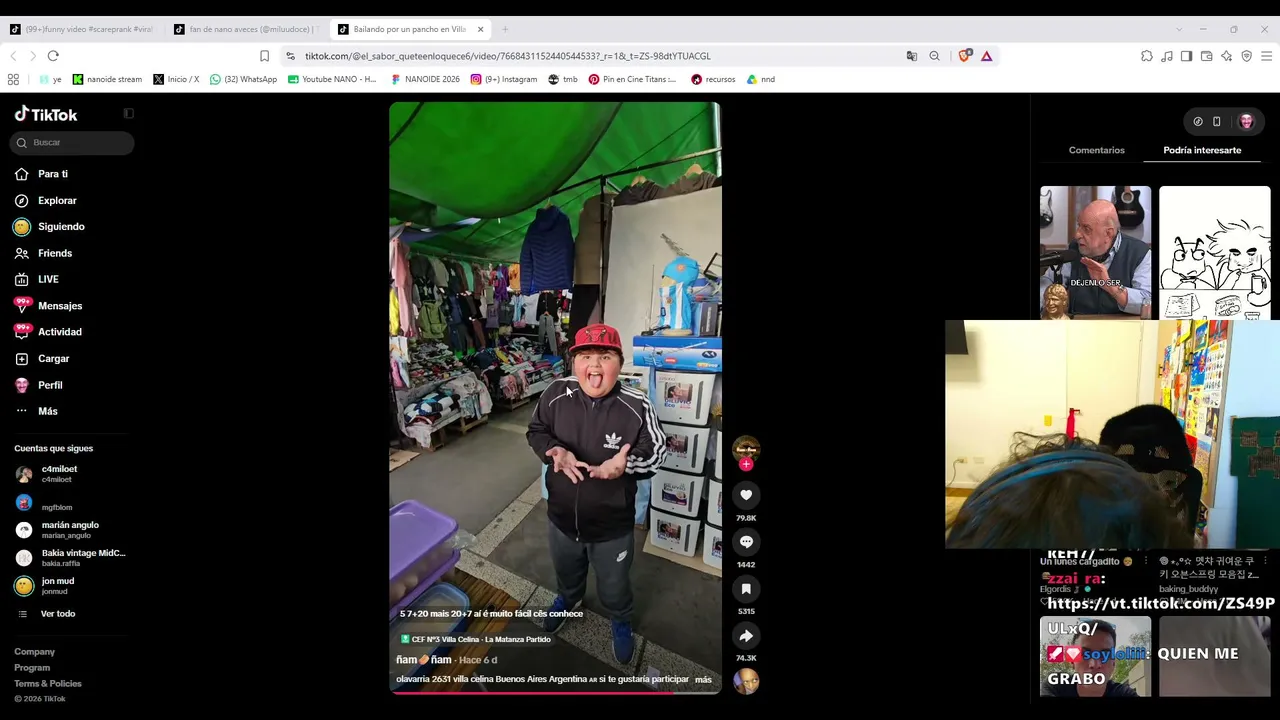Screen dimensions: 1280x720
Task: Open the Brave Rewards triangle icon
Action: 986,56
